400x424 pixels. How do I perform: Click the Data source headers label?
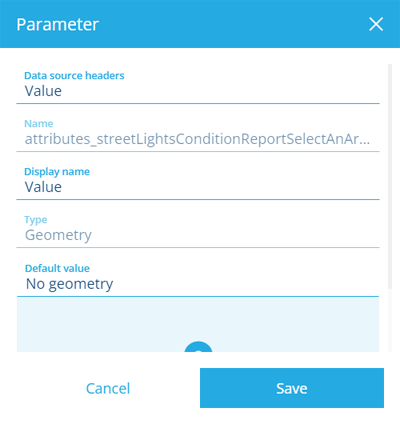(74, 76)
